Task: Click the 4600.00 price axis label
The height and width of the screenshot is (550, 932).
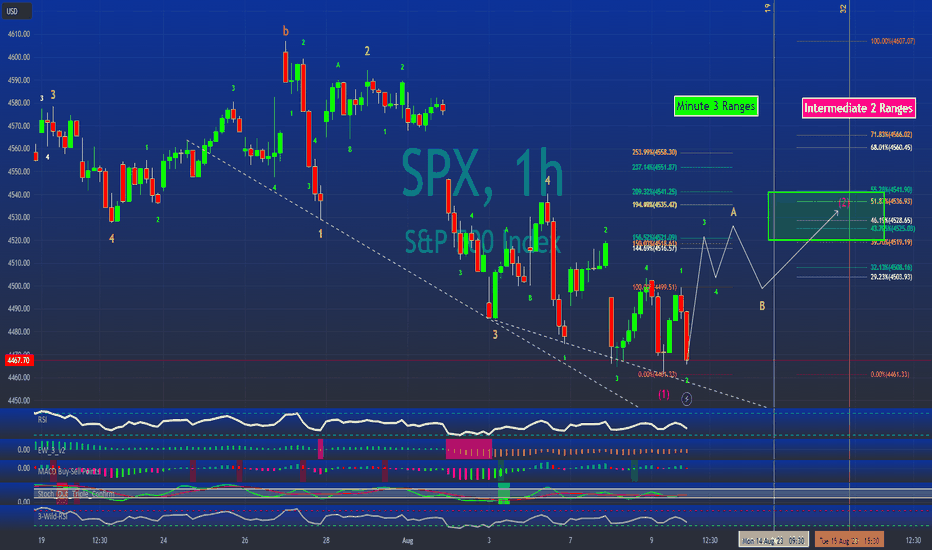Action: [x=19, y=58]
